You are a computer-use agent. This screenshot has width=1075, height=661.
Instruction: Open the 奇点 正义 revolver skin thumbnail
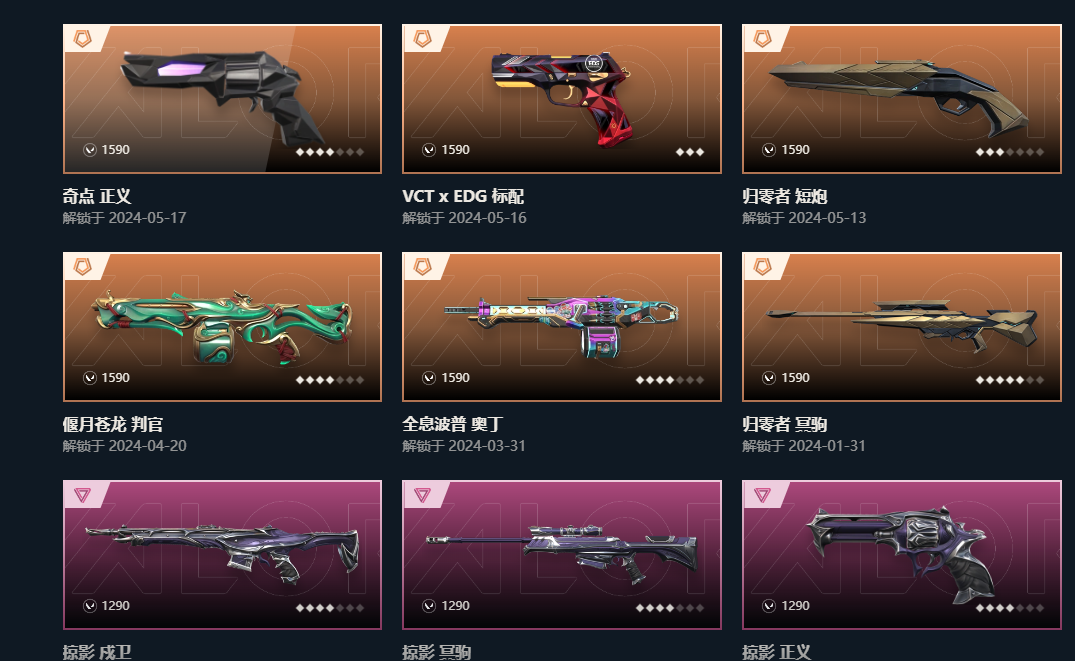(222, 99)
